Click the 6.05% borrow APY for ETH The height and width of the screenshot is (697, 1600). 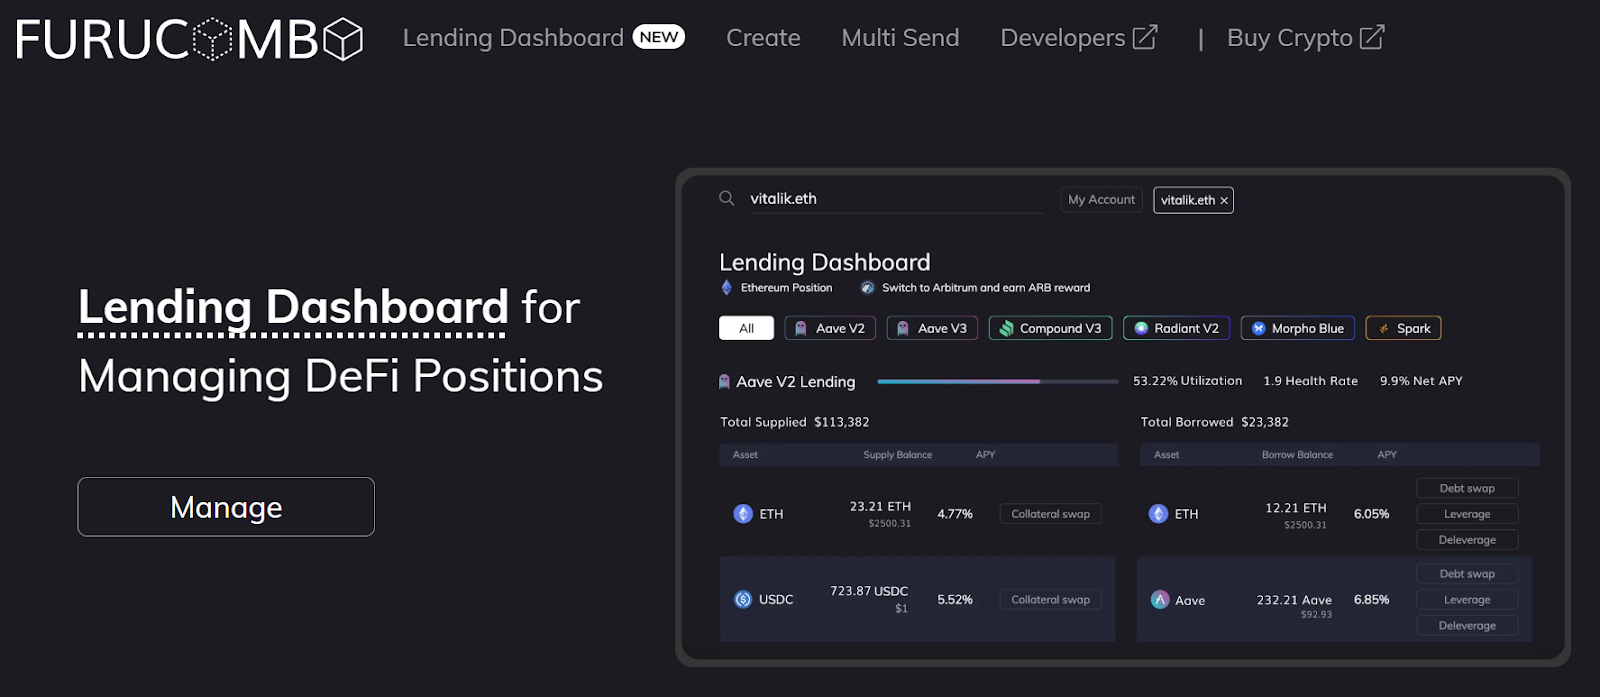(x=1371, y=514)
